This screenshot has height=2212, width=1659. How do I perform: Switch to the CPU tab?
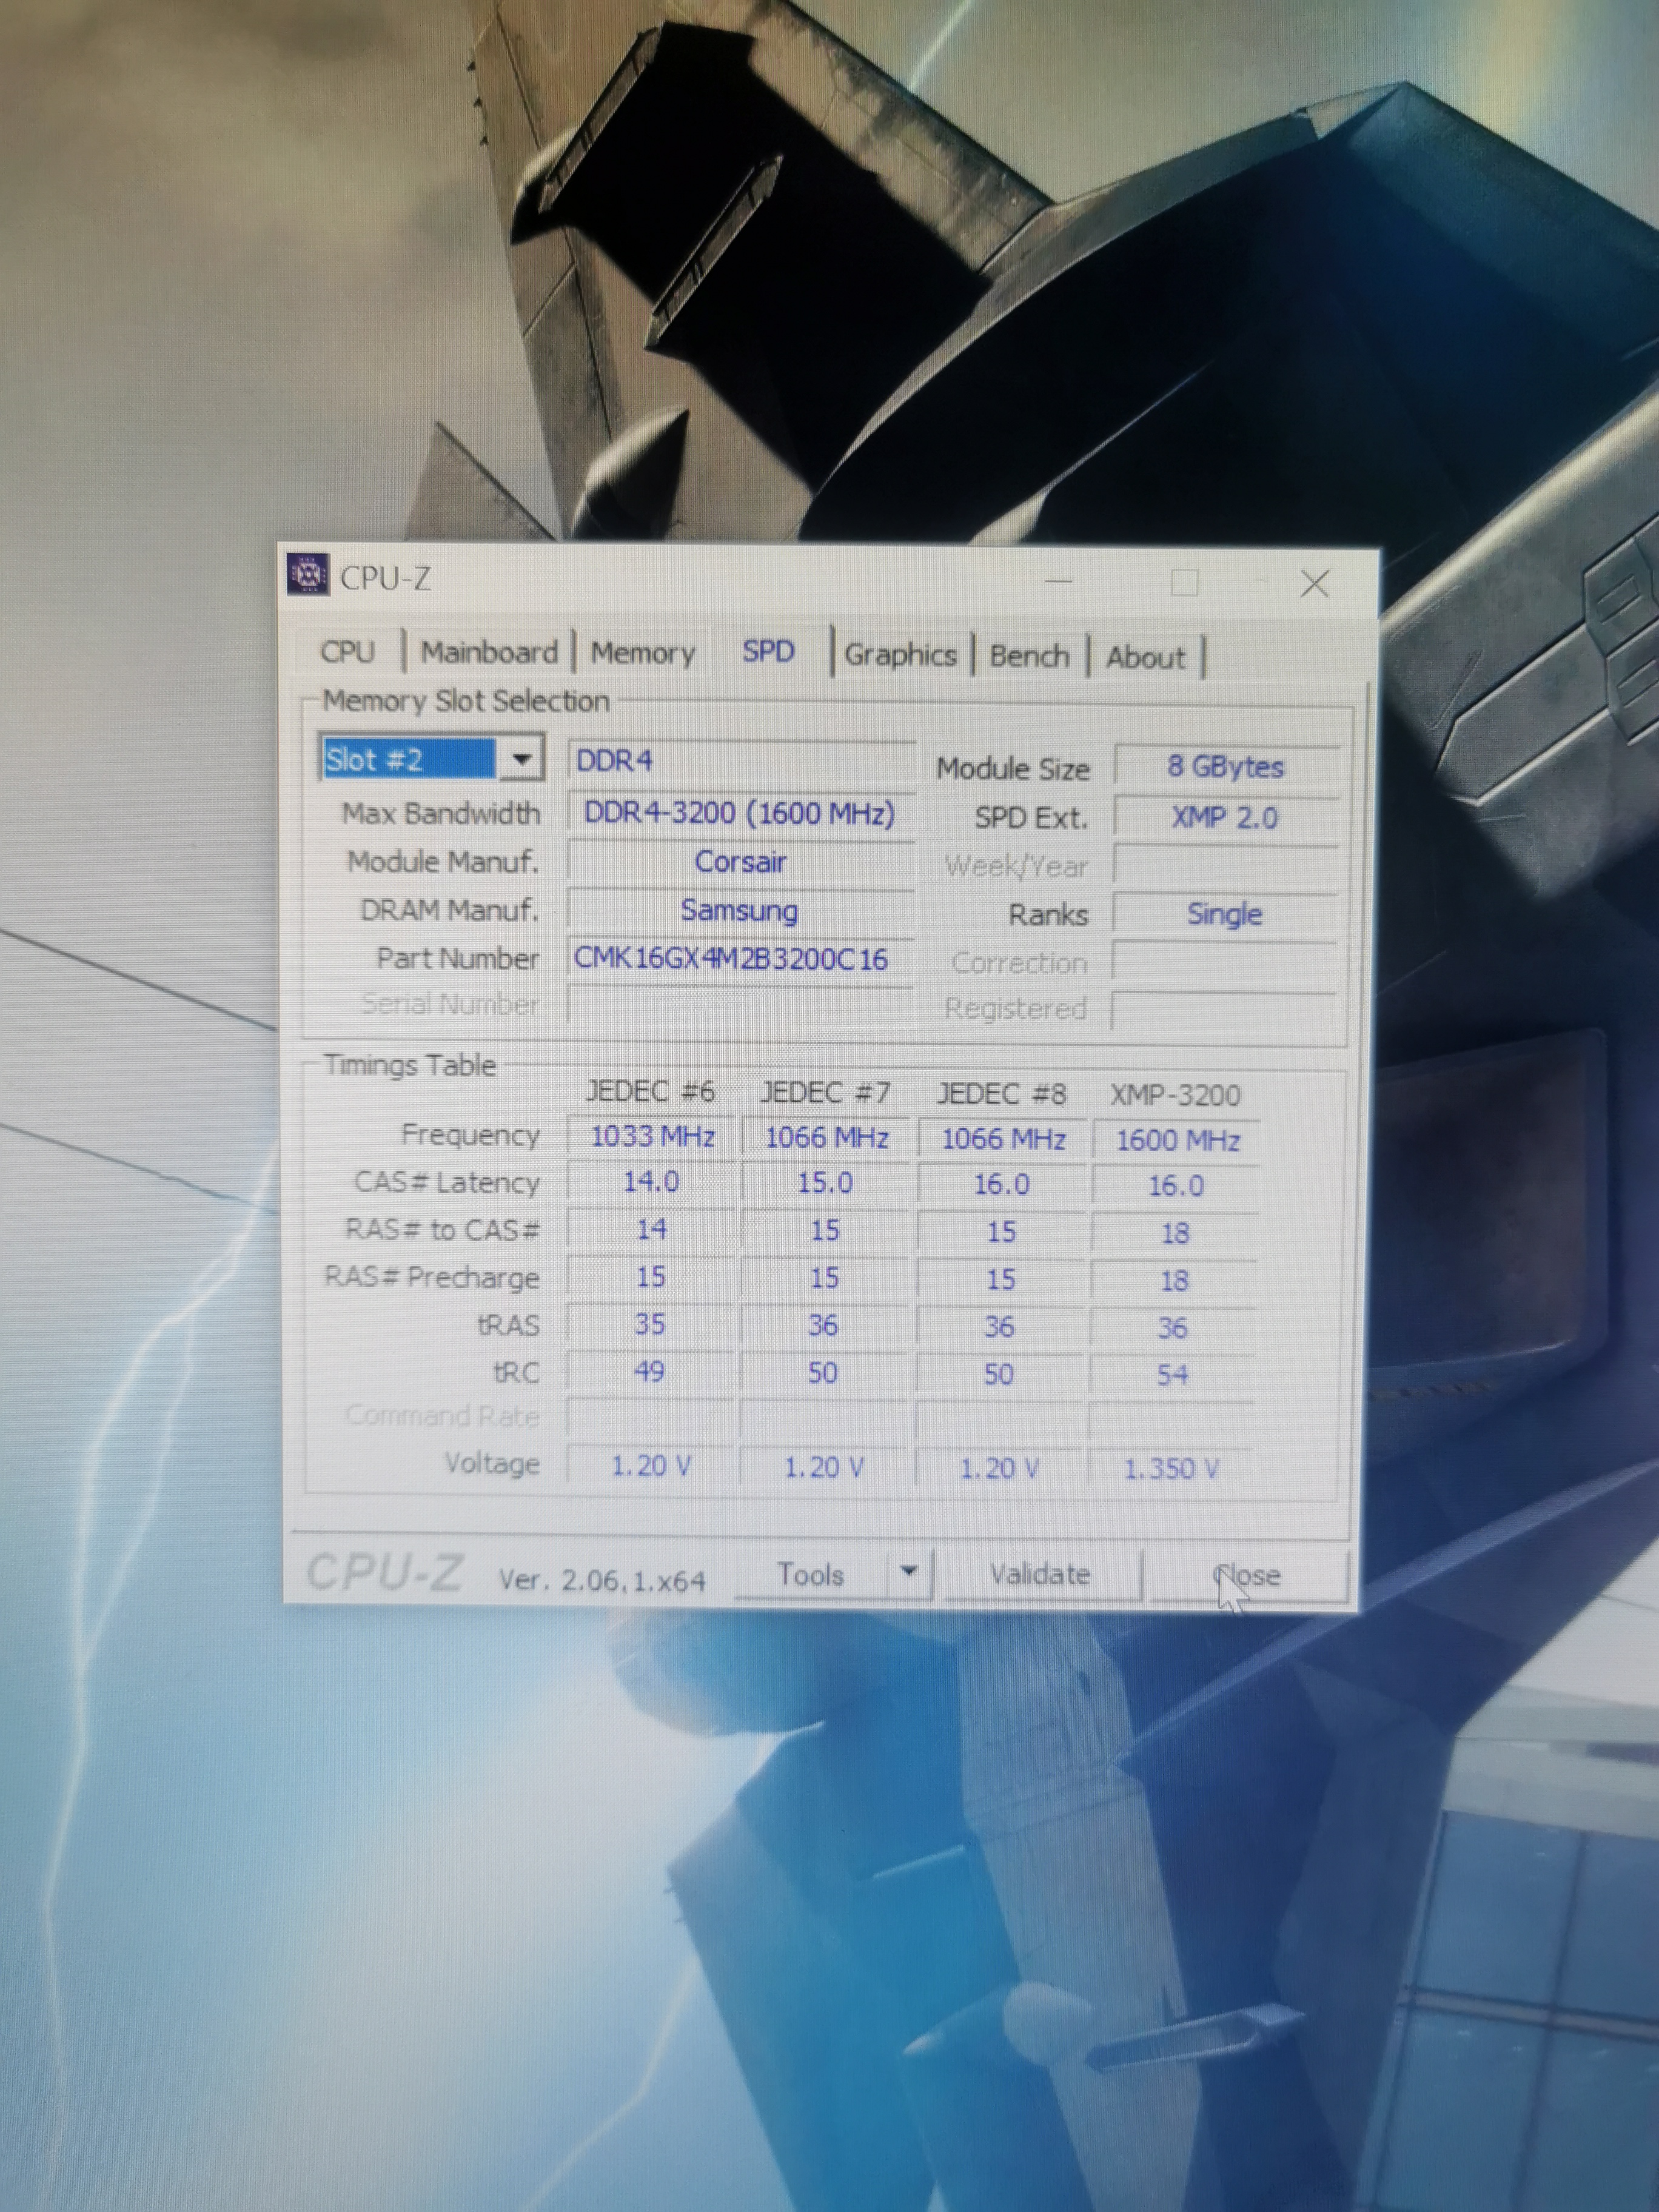[347, 652]
